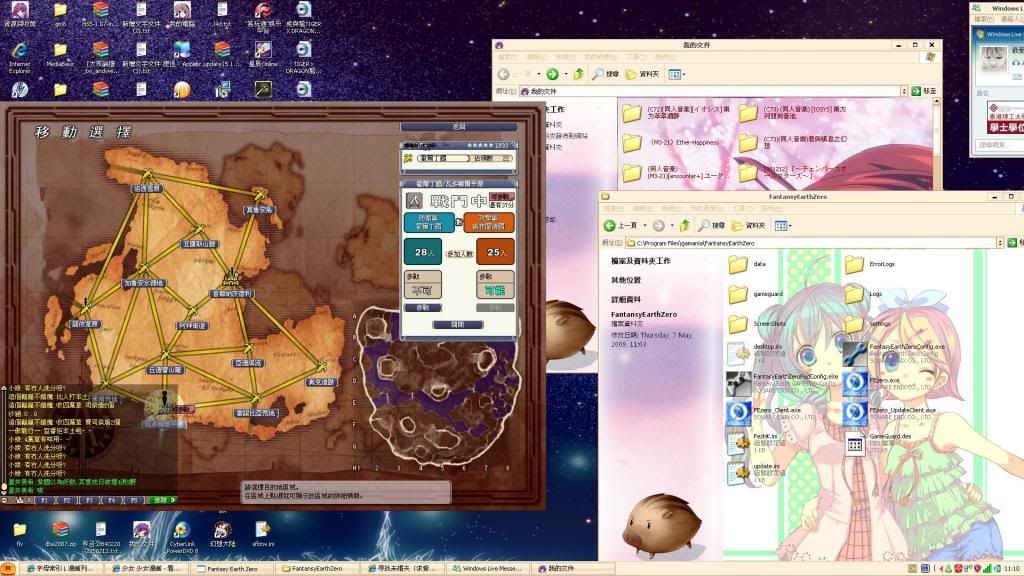Select F2 chat tab in game
Image resolution: width=1024 pixels, height=576 pixels.
[x=67, y=500]
